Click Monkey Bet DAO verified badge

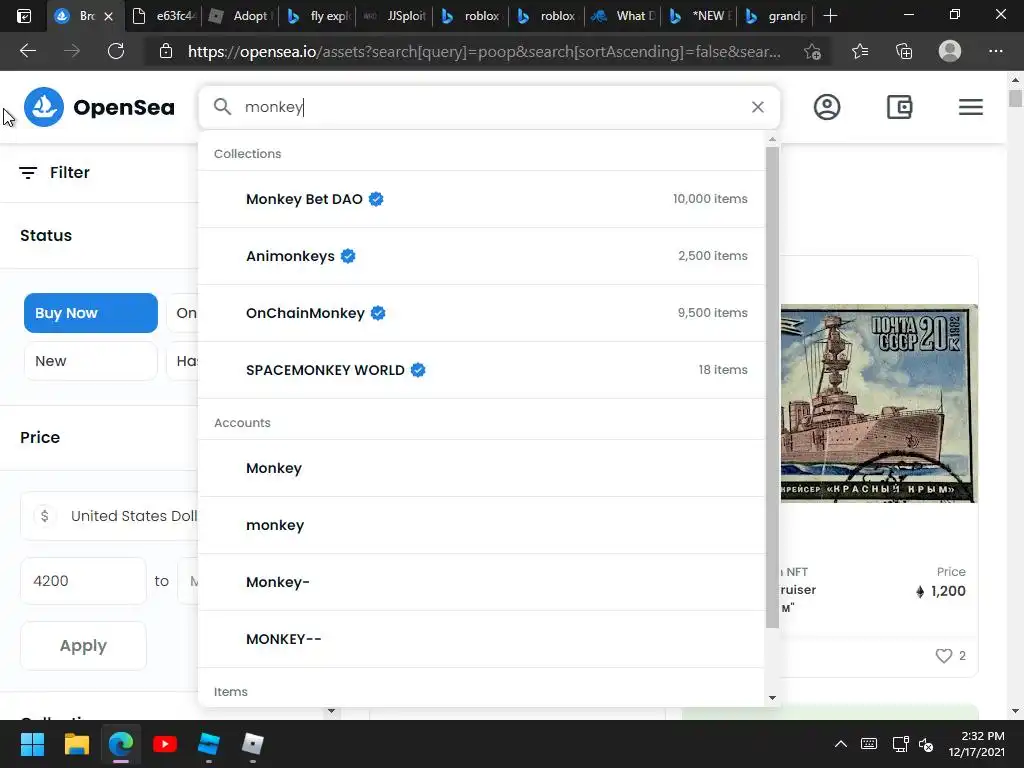pyautogui.click(x=376, y=199)
